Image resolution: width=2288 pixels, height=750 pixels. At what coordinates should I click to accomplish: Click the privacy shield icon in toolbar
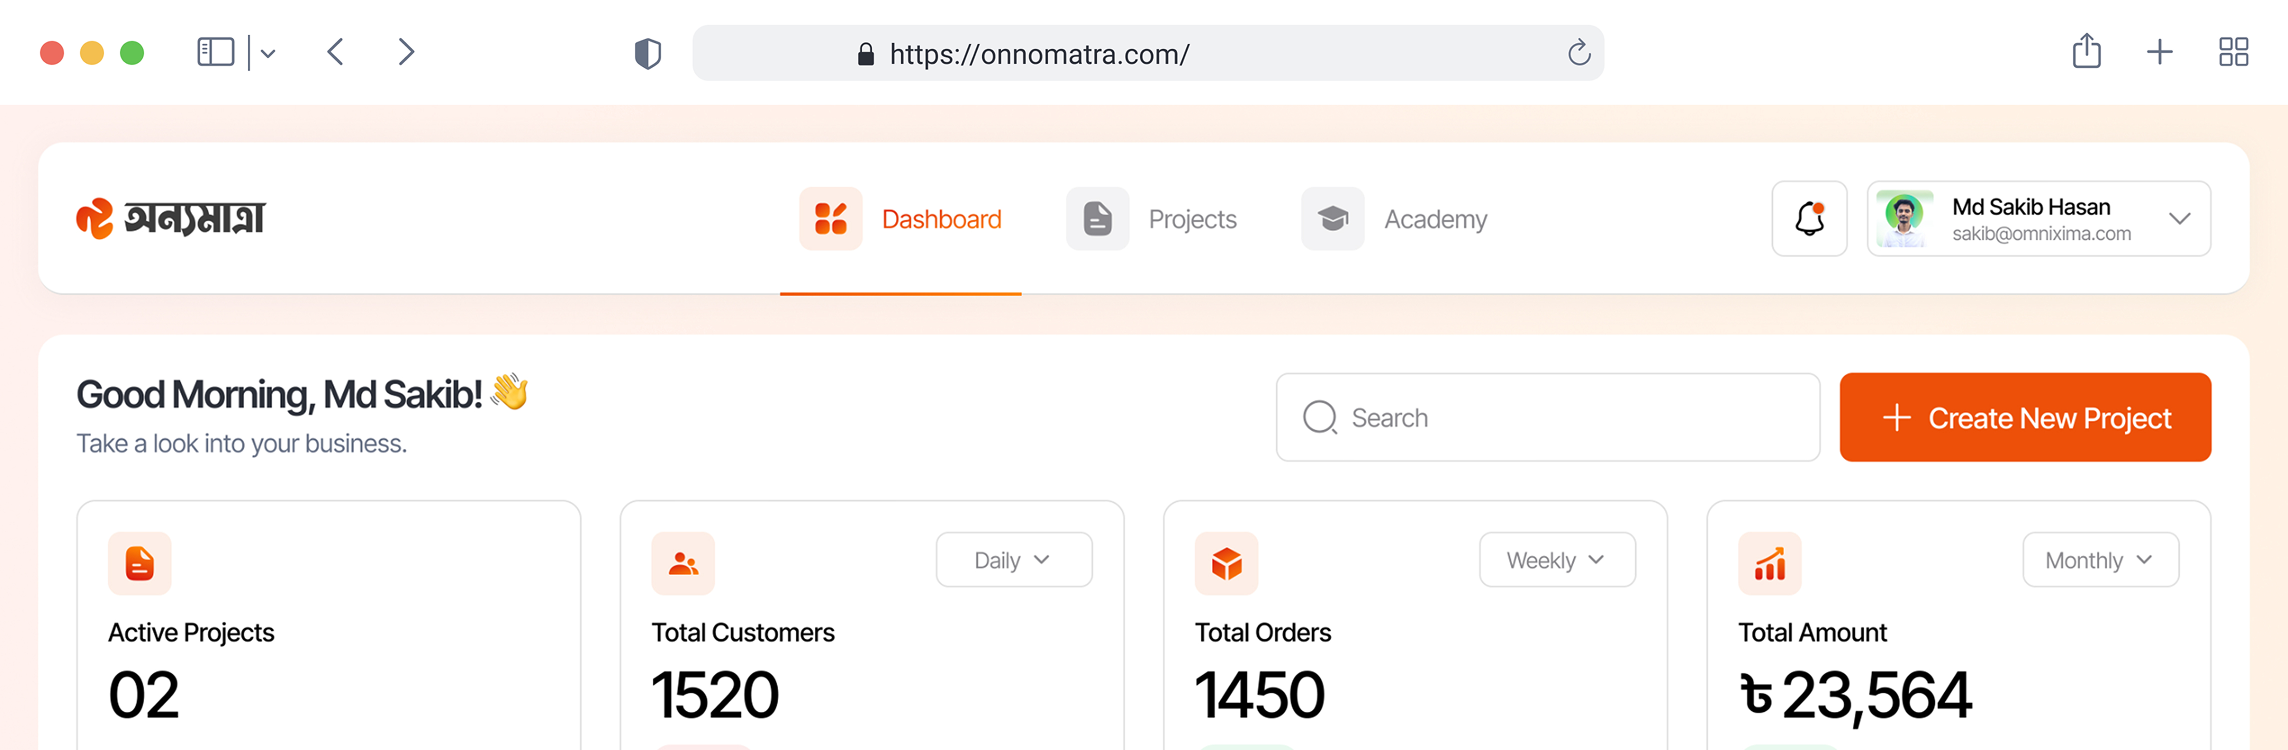[x=648, y=53]
